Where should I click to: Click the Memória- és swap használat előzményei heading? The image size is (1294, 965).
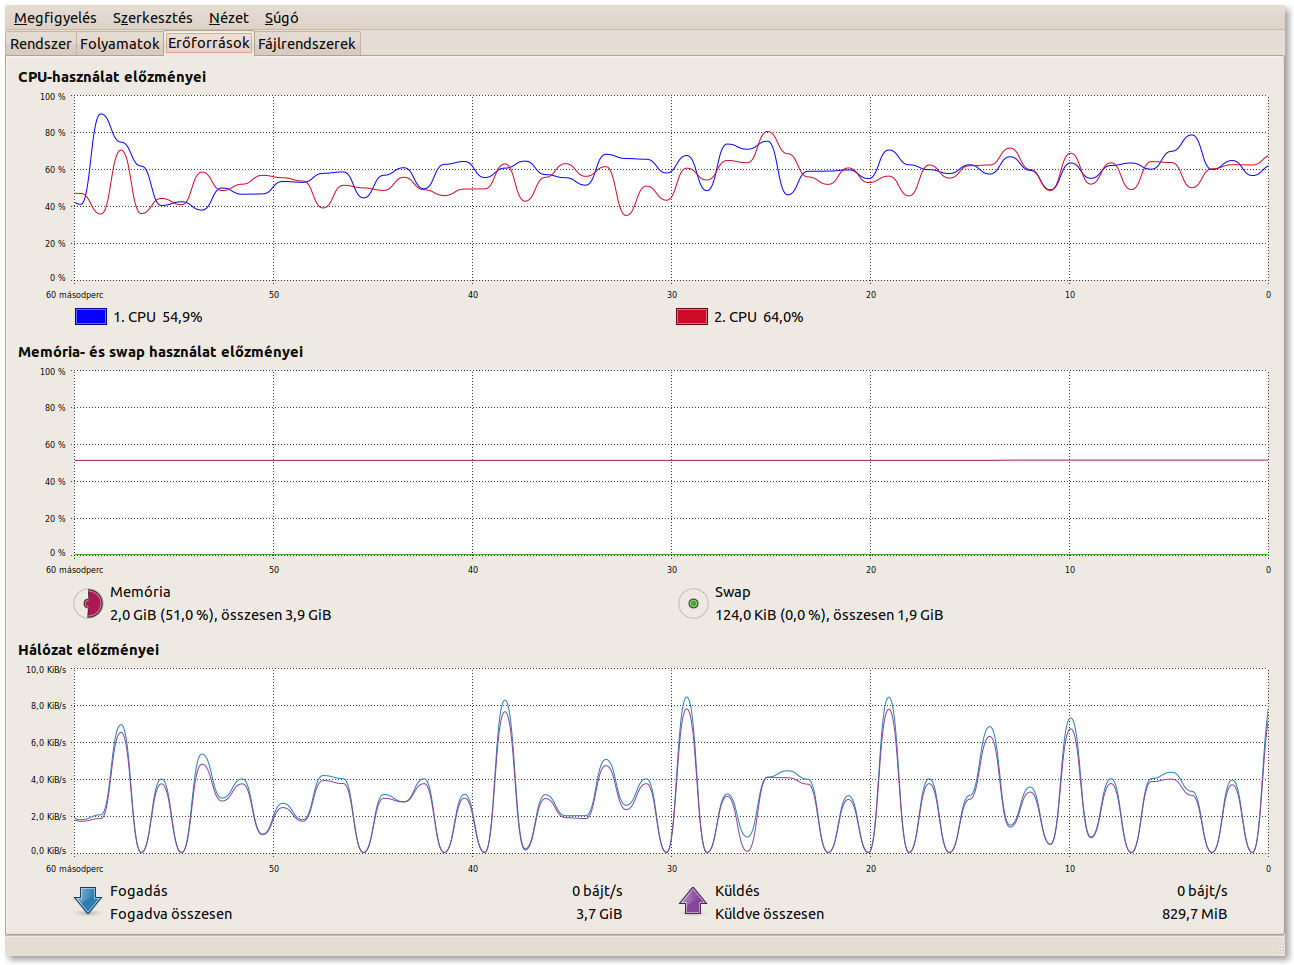point(160,352)
